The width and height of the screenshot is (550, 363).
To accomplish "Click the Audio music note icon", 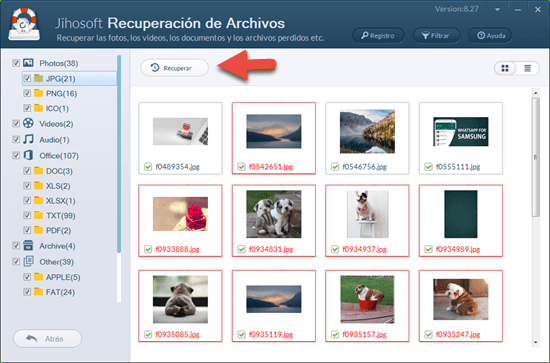I will pos(28,140).
